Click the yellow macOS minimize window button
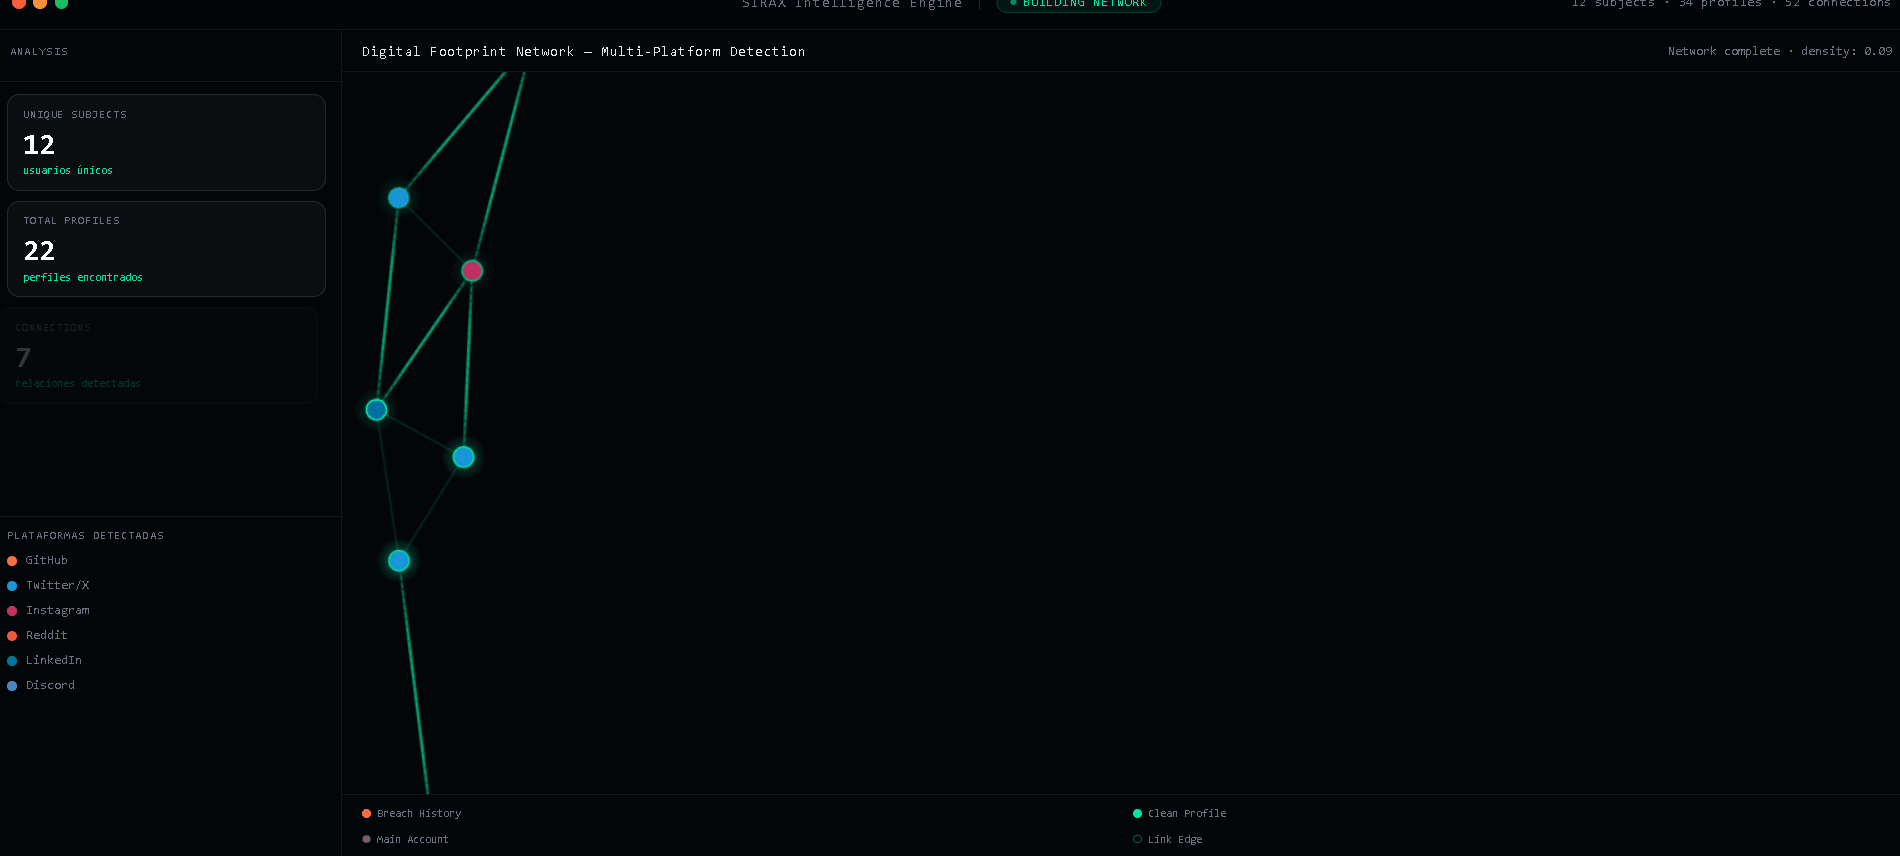Image resolution: width=1900 pixels, height=856 pixels. [x=40, y=3]
